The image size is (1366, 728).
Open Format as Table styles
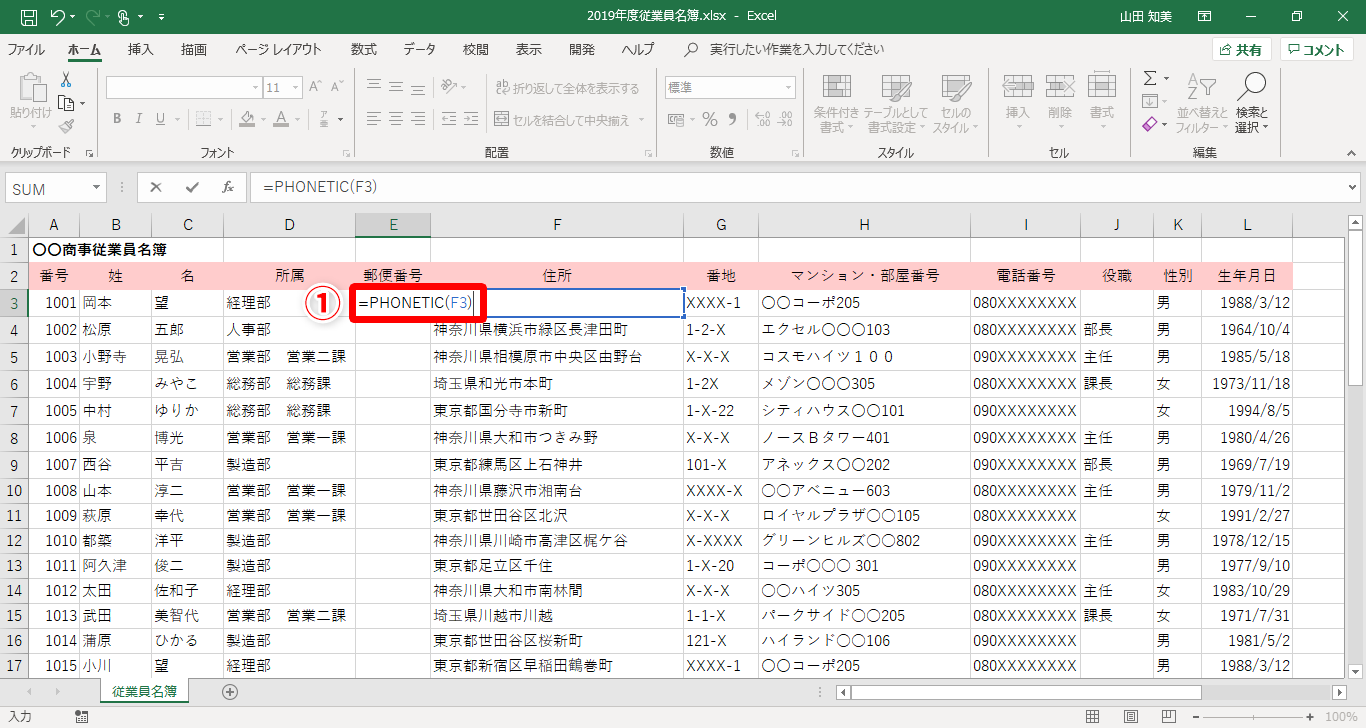point(896,104)
